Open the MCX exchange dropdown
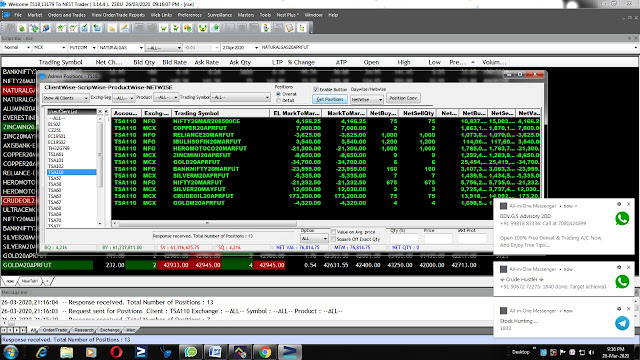Viewport: 640px width, 360px height. point(49,48)
